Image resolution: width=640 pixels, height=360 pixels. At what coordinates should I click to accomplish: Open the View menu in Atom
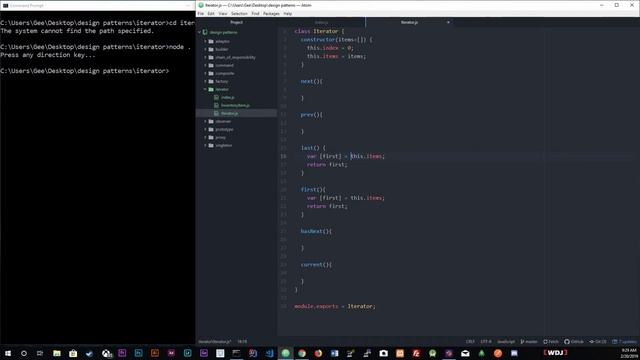pos(222,13)
